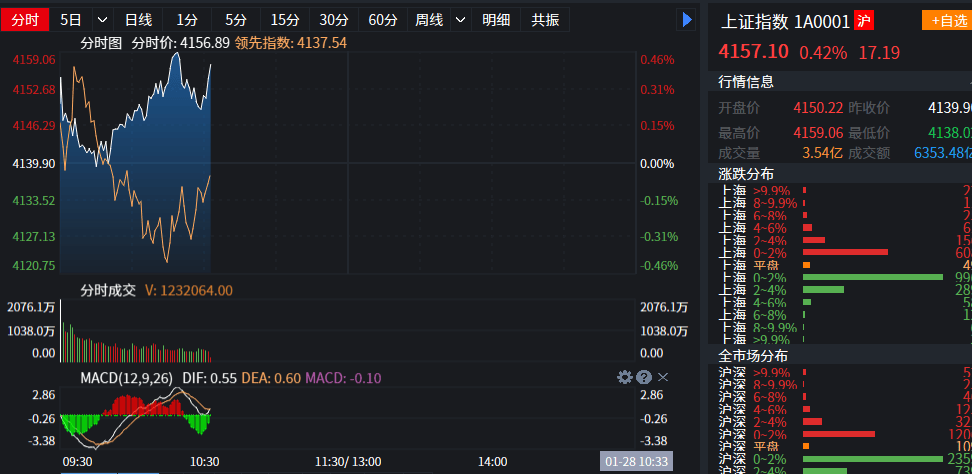The width and height of the screenshot is (972, 474).
Task: Open MACD indicator settings gear
Action: coord(625,377)
